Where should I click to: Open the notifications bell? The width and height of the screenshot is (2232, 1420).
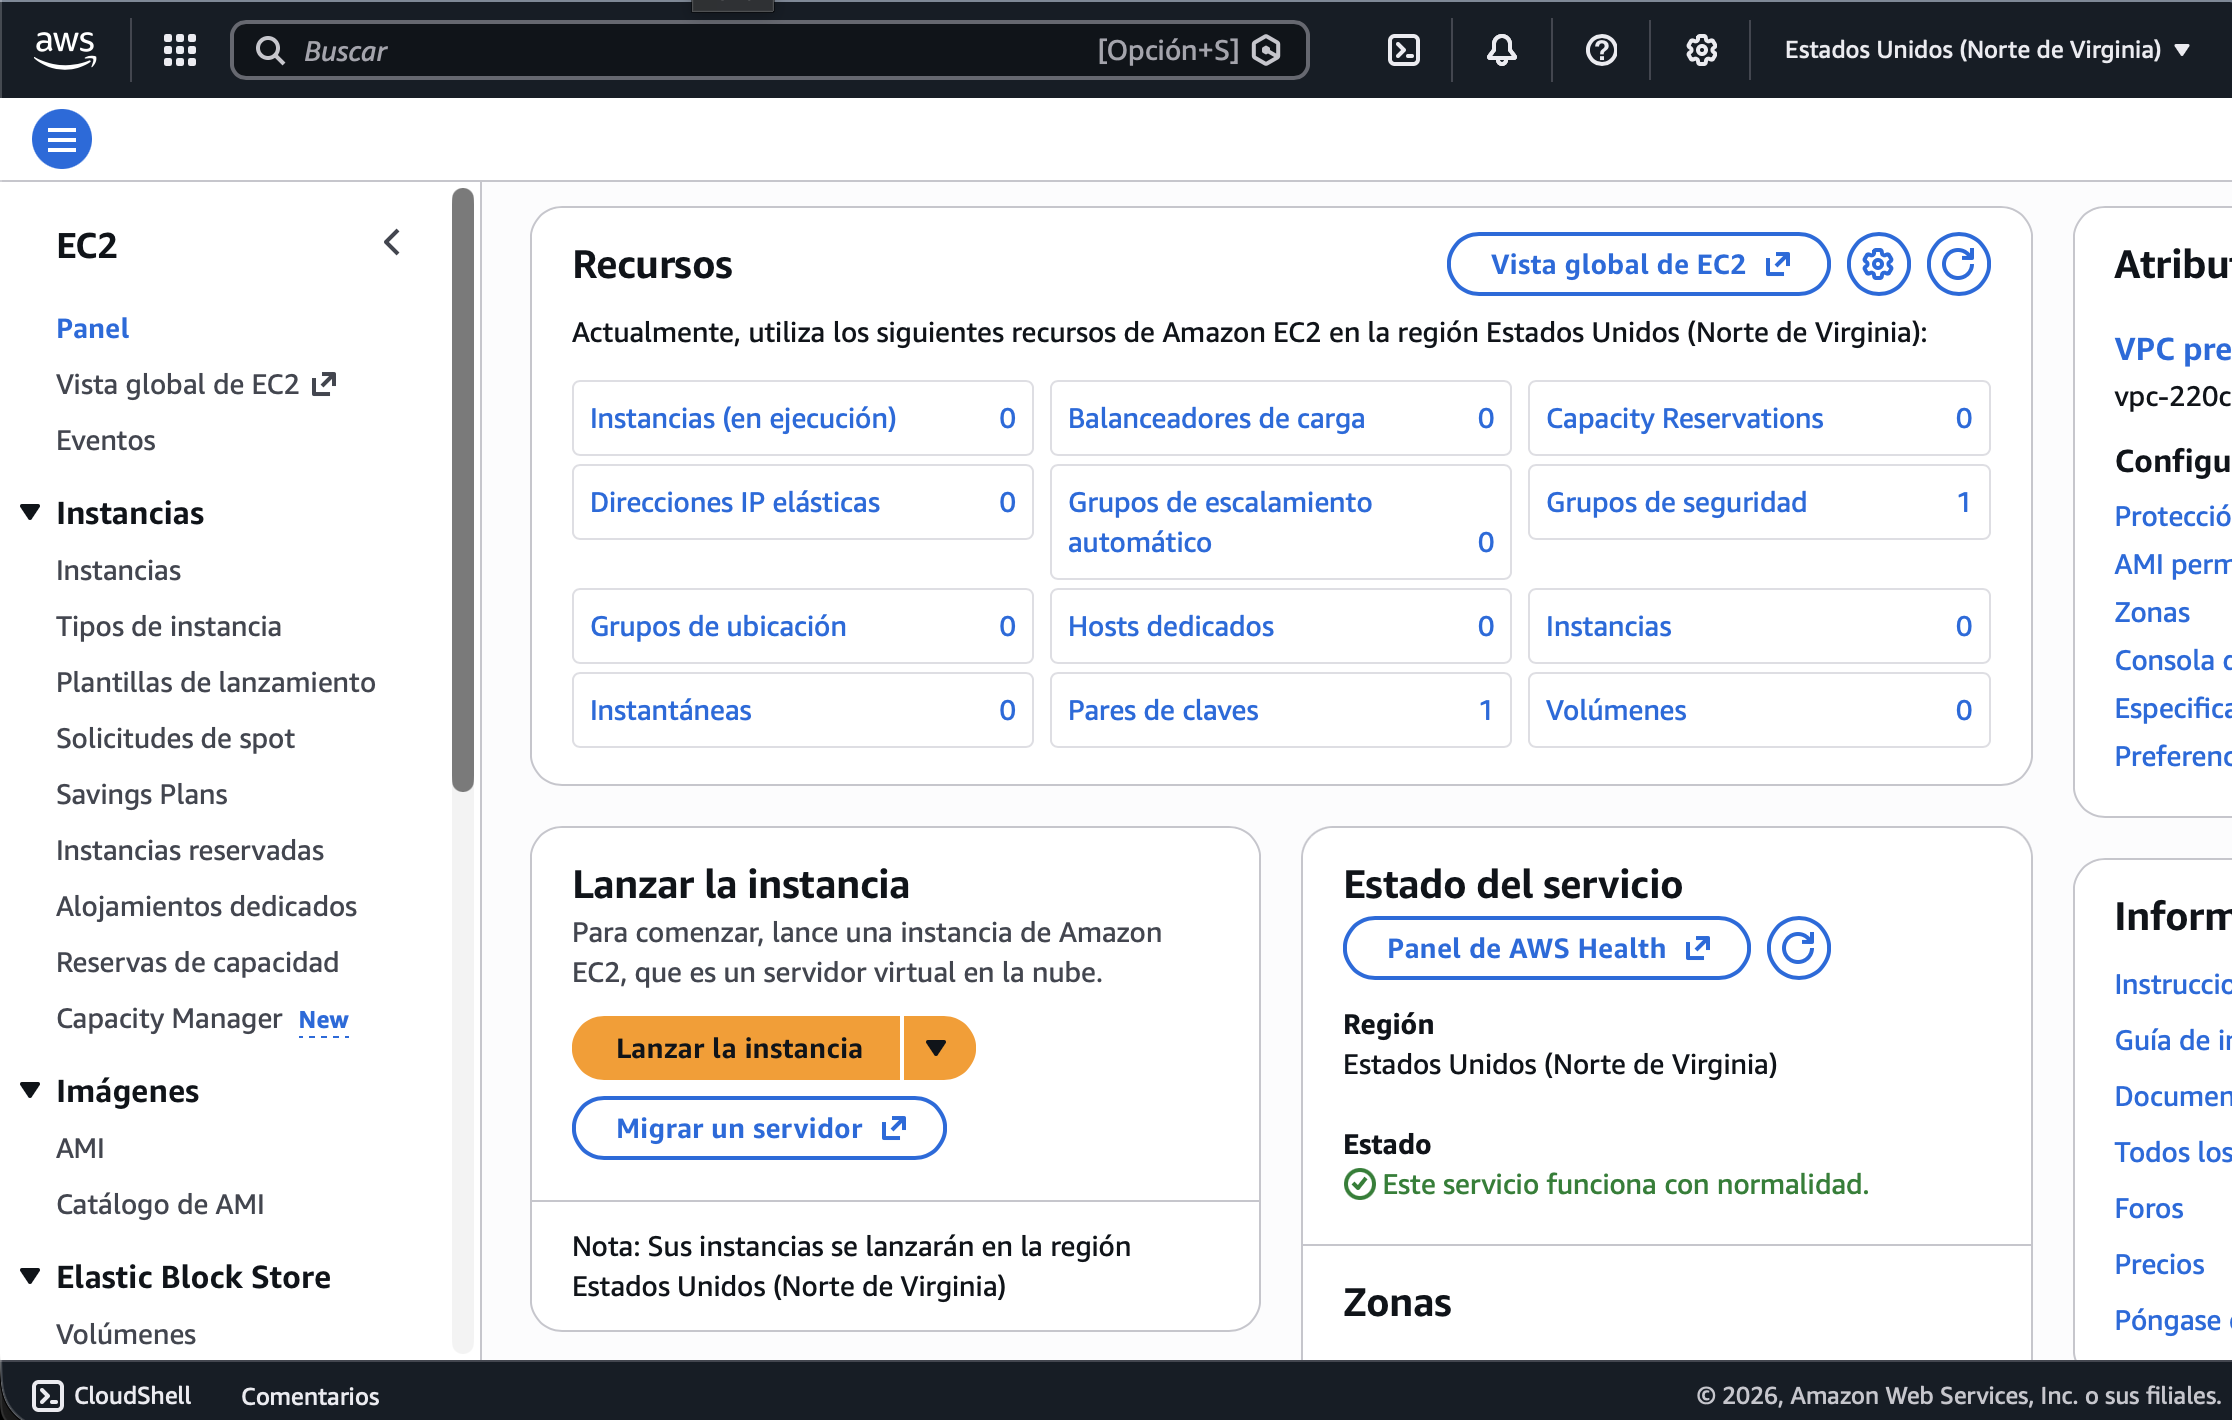pos(1501,50)
